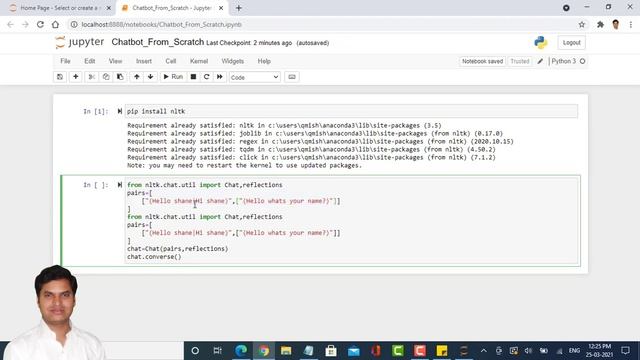Open the Chrome profile avatar

point(616,24)
